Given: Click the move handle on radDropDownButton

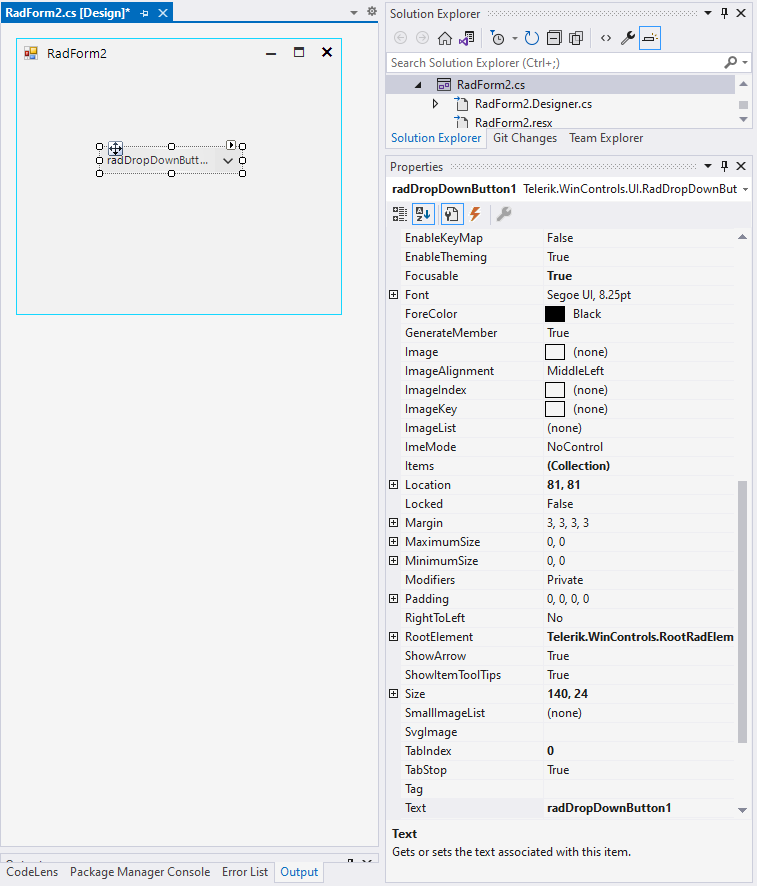Looking at the screenshot, I should coord(115,149).
